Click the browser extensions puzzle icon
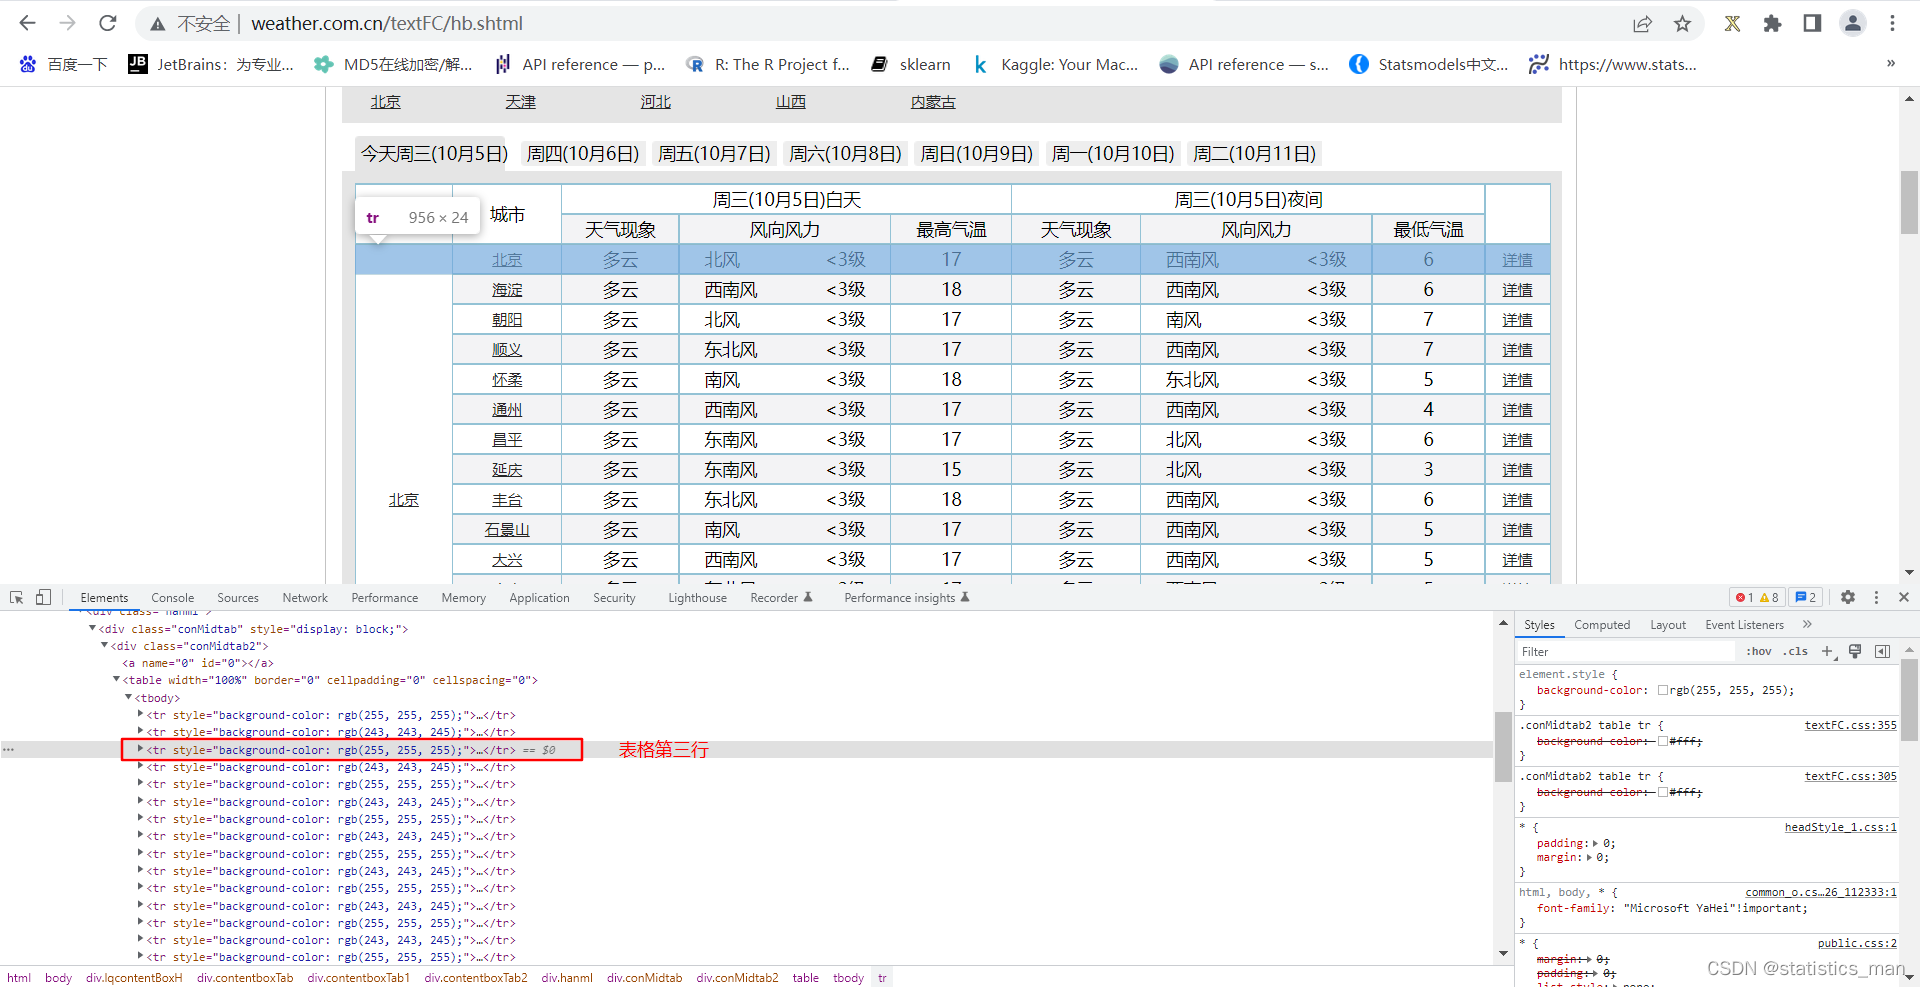Image resolution: width=1920 pixels, height=987 pixels. [x=1772, y=23]
